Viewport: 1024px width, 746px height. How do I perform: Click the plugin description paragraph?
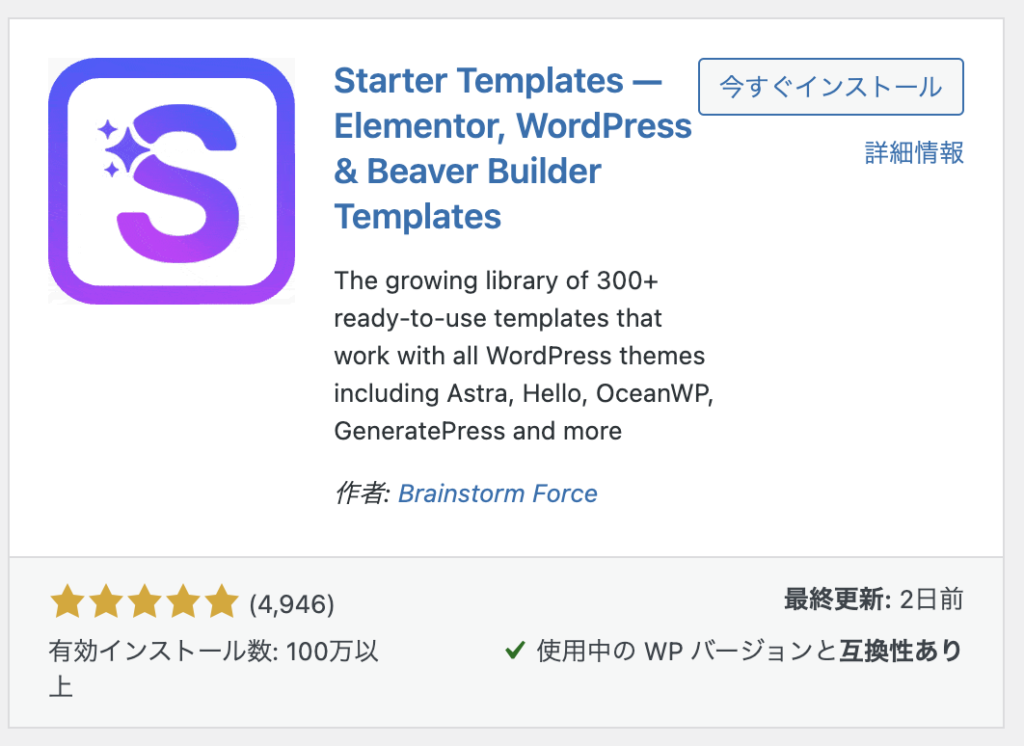point(522,356)
